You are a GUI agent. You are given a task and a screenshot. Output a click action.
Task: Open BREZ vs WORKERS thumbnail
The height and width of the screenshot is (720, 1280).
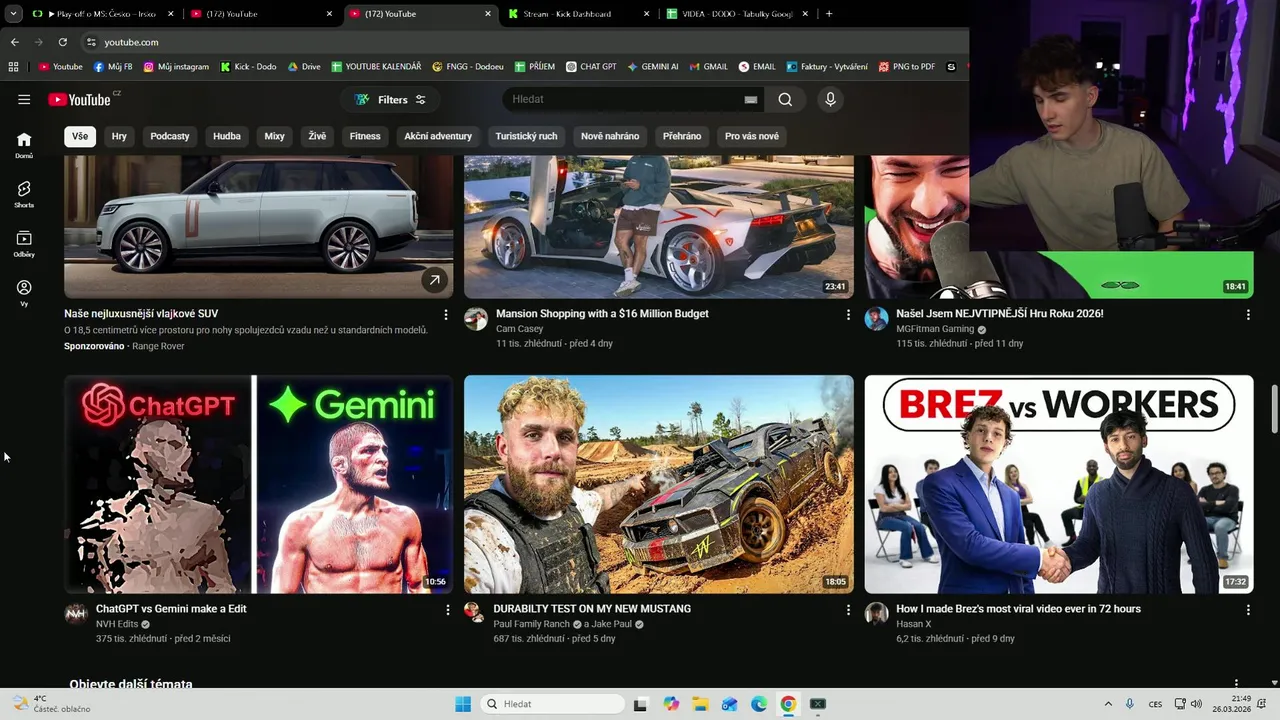tap(1059, 484)
